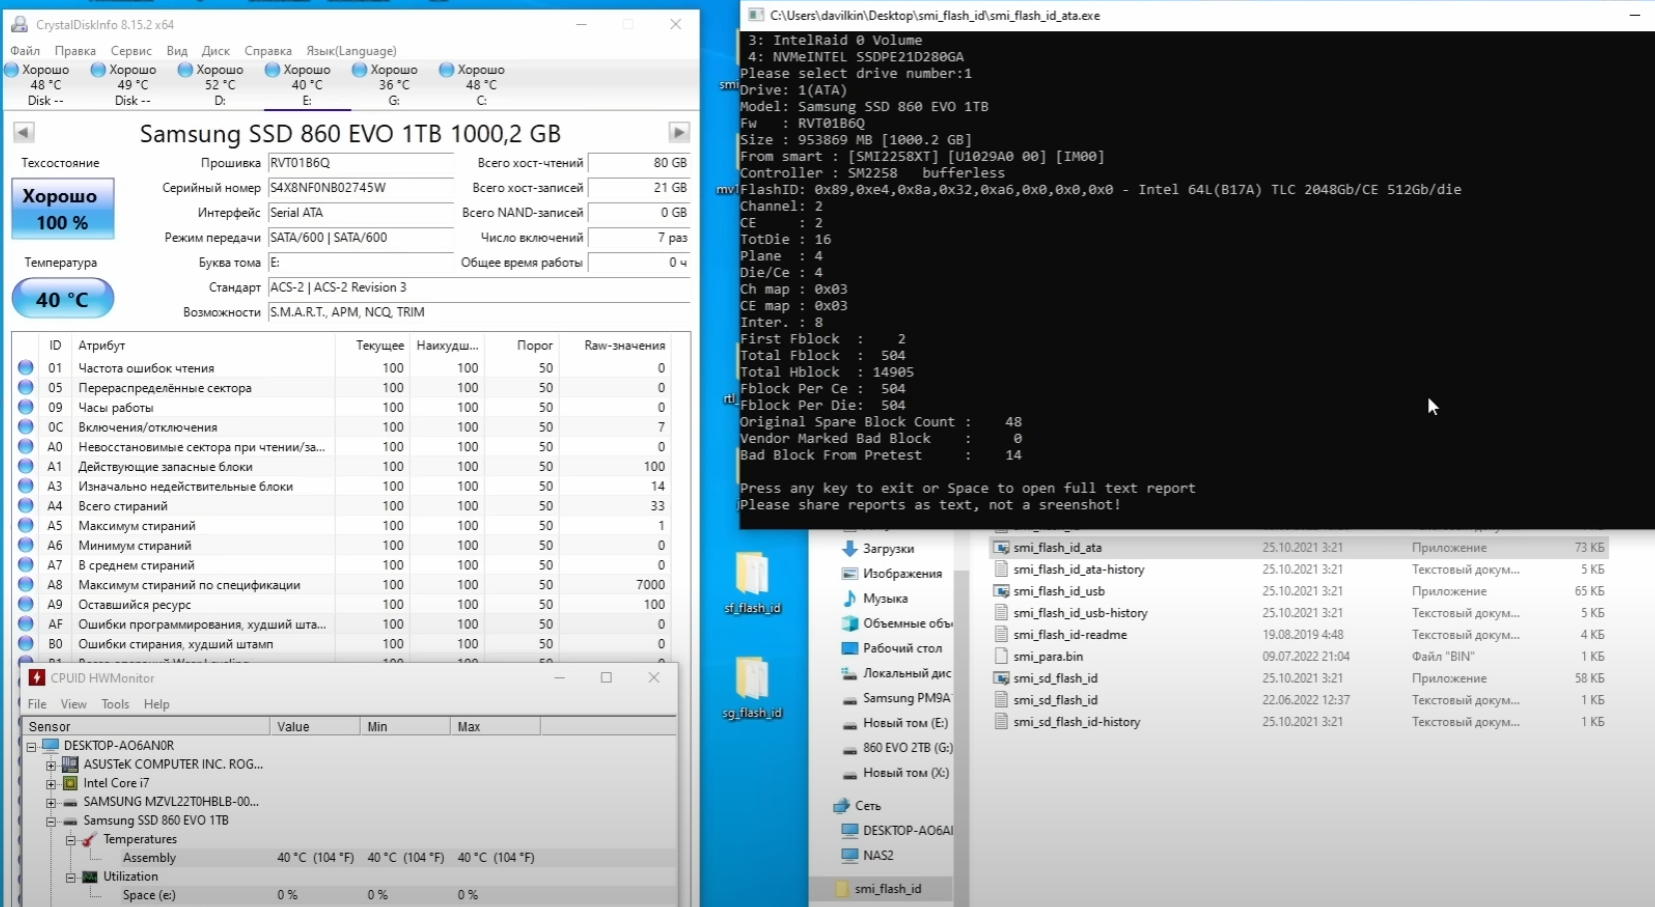Open 860 EVO 2TB (G:) drive in Explorer
The width and height of the screenshot is (1655, 907).
tap(908, 748)
